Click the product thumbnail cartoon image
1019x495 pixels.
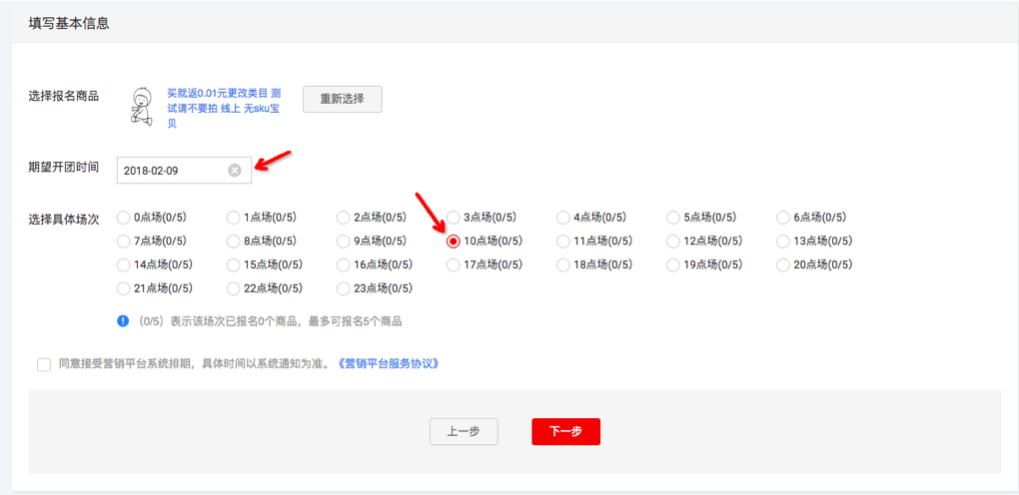coord(142,106)
